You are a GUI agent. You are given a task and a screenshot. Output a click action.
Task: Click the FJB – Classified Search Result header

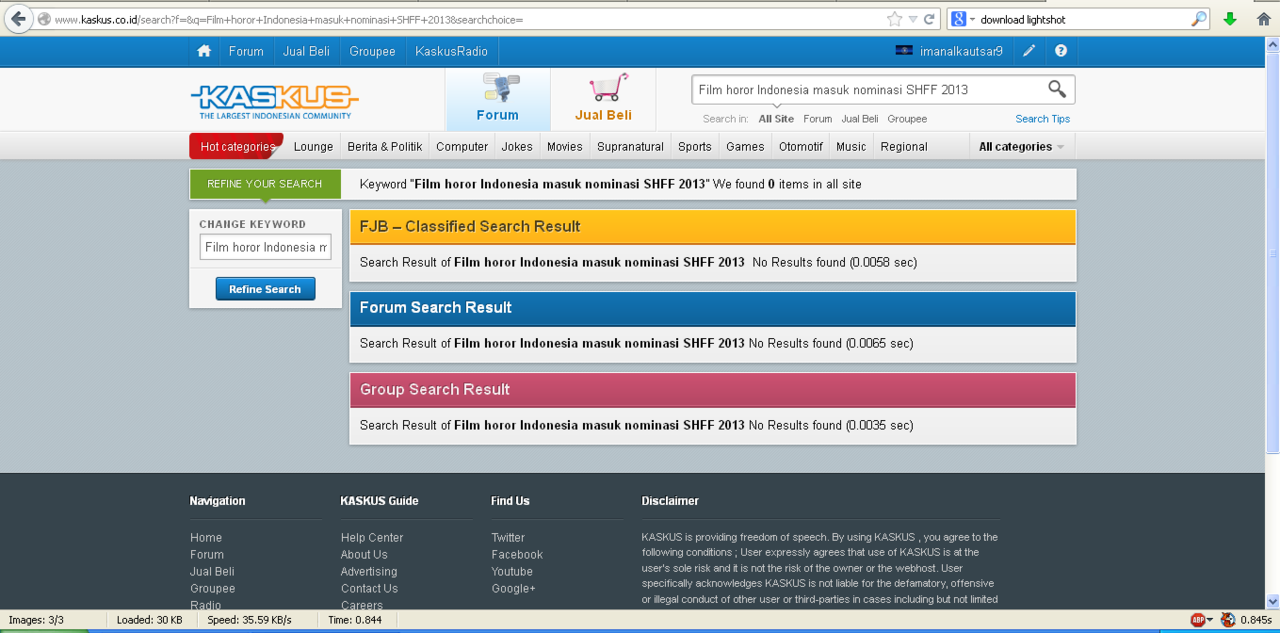[712, 227]
